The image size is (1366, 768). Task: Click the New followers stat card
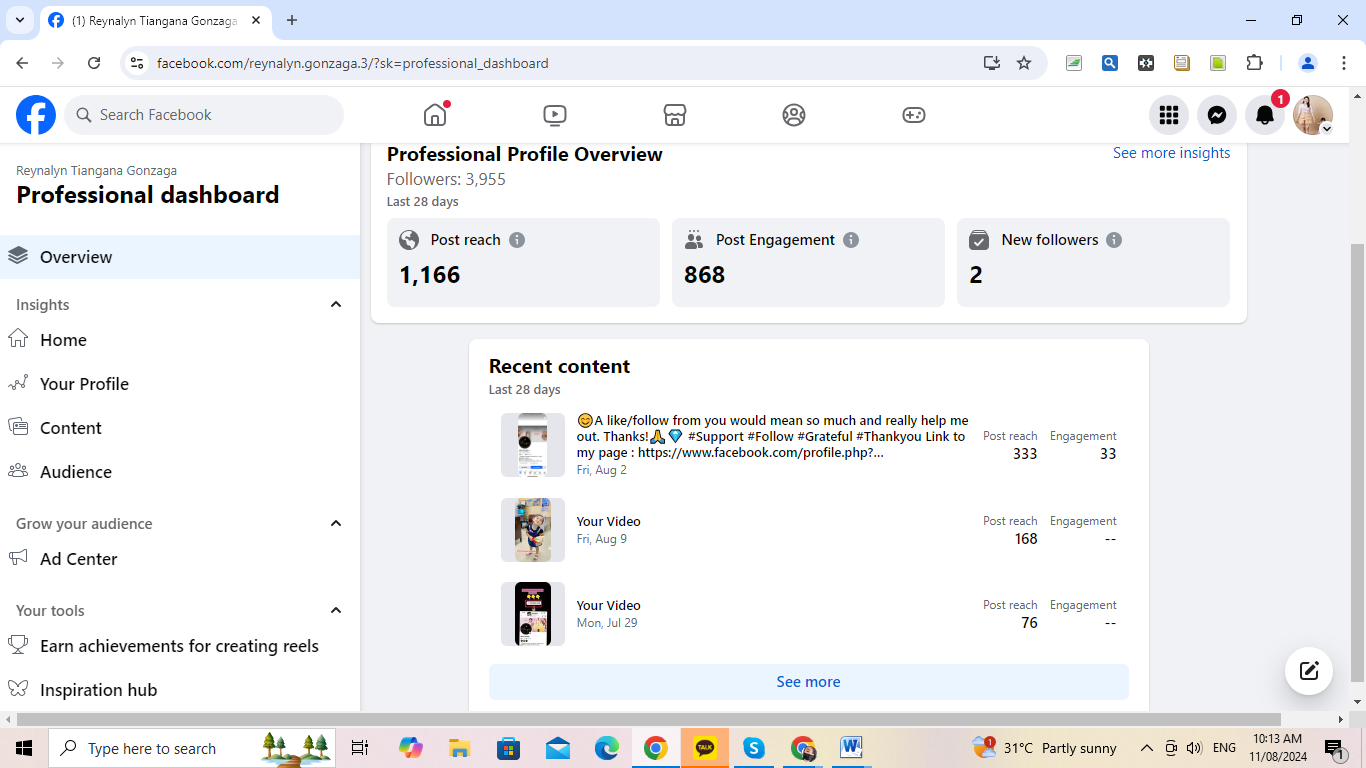pyautogui.click(x=1093, y=263)
